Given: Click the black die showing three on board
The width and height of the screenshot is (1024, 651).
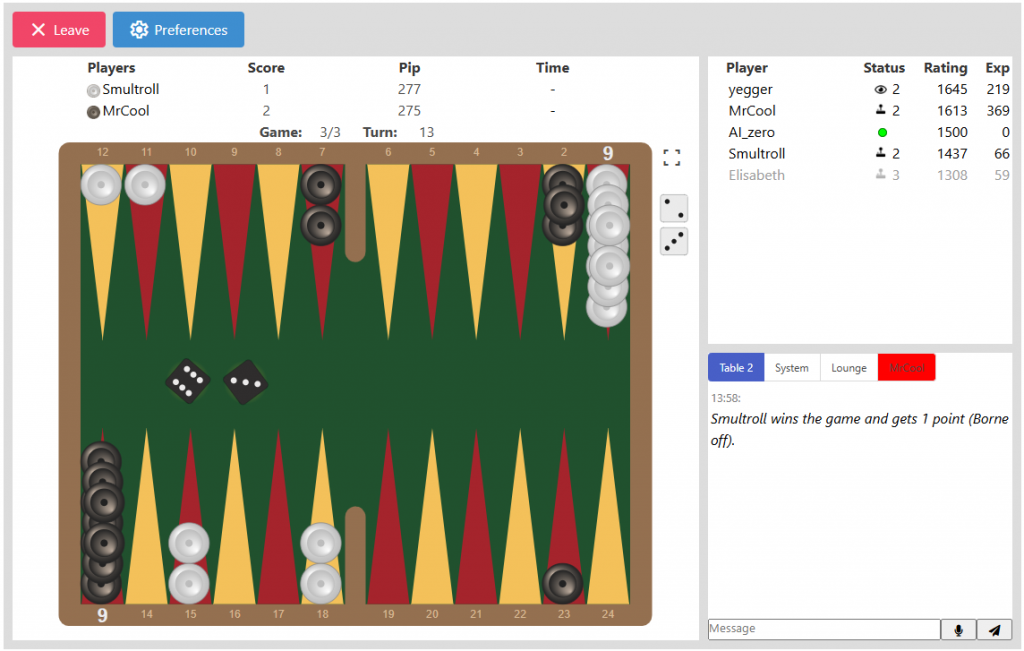Looking at the screenshot, I should tap(245, 381).
